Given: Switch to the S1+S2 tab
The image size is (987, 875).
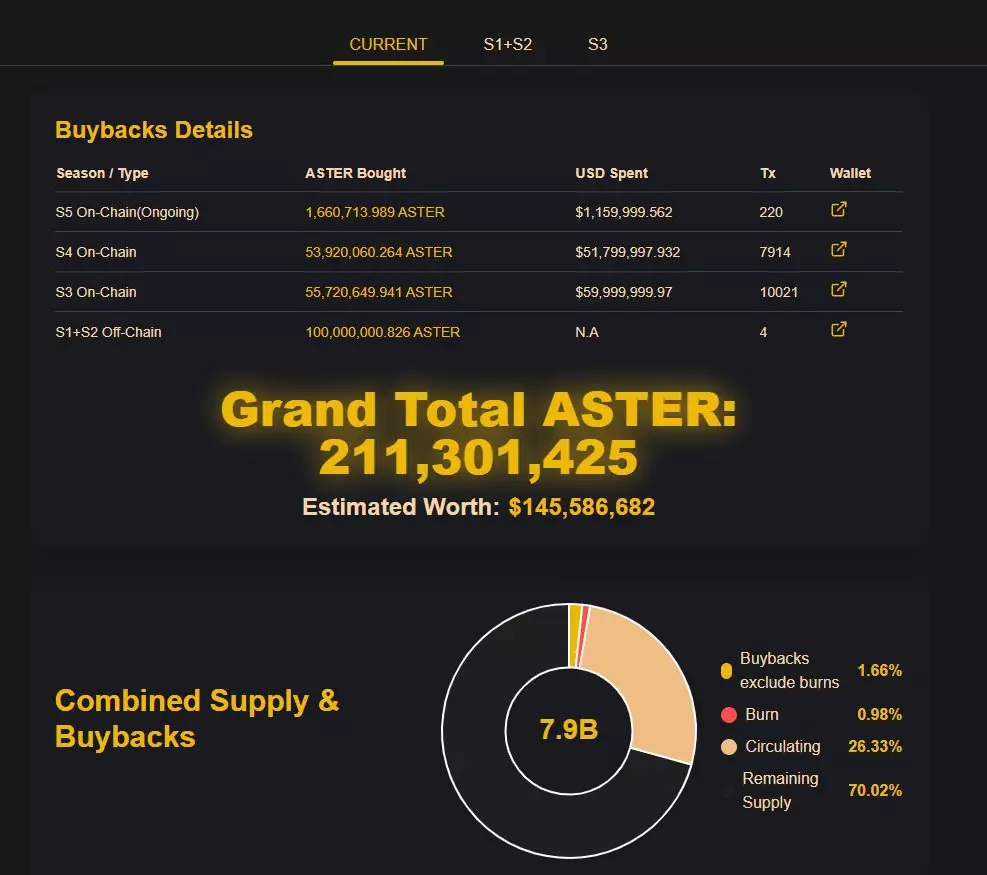Looking at the screenshot, I should [x=508, y=44].
